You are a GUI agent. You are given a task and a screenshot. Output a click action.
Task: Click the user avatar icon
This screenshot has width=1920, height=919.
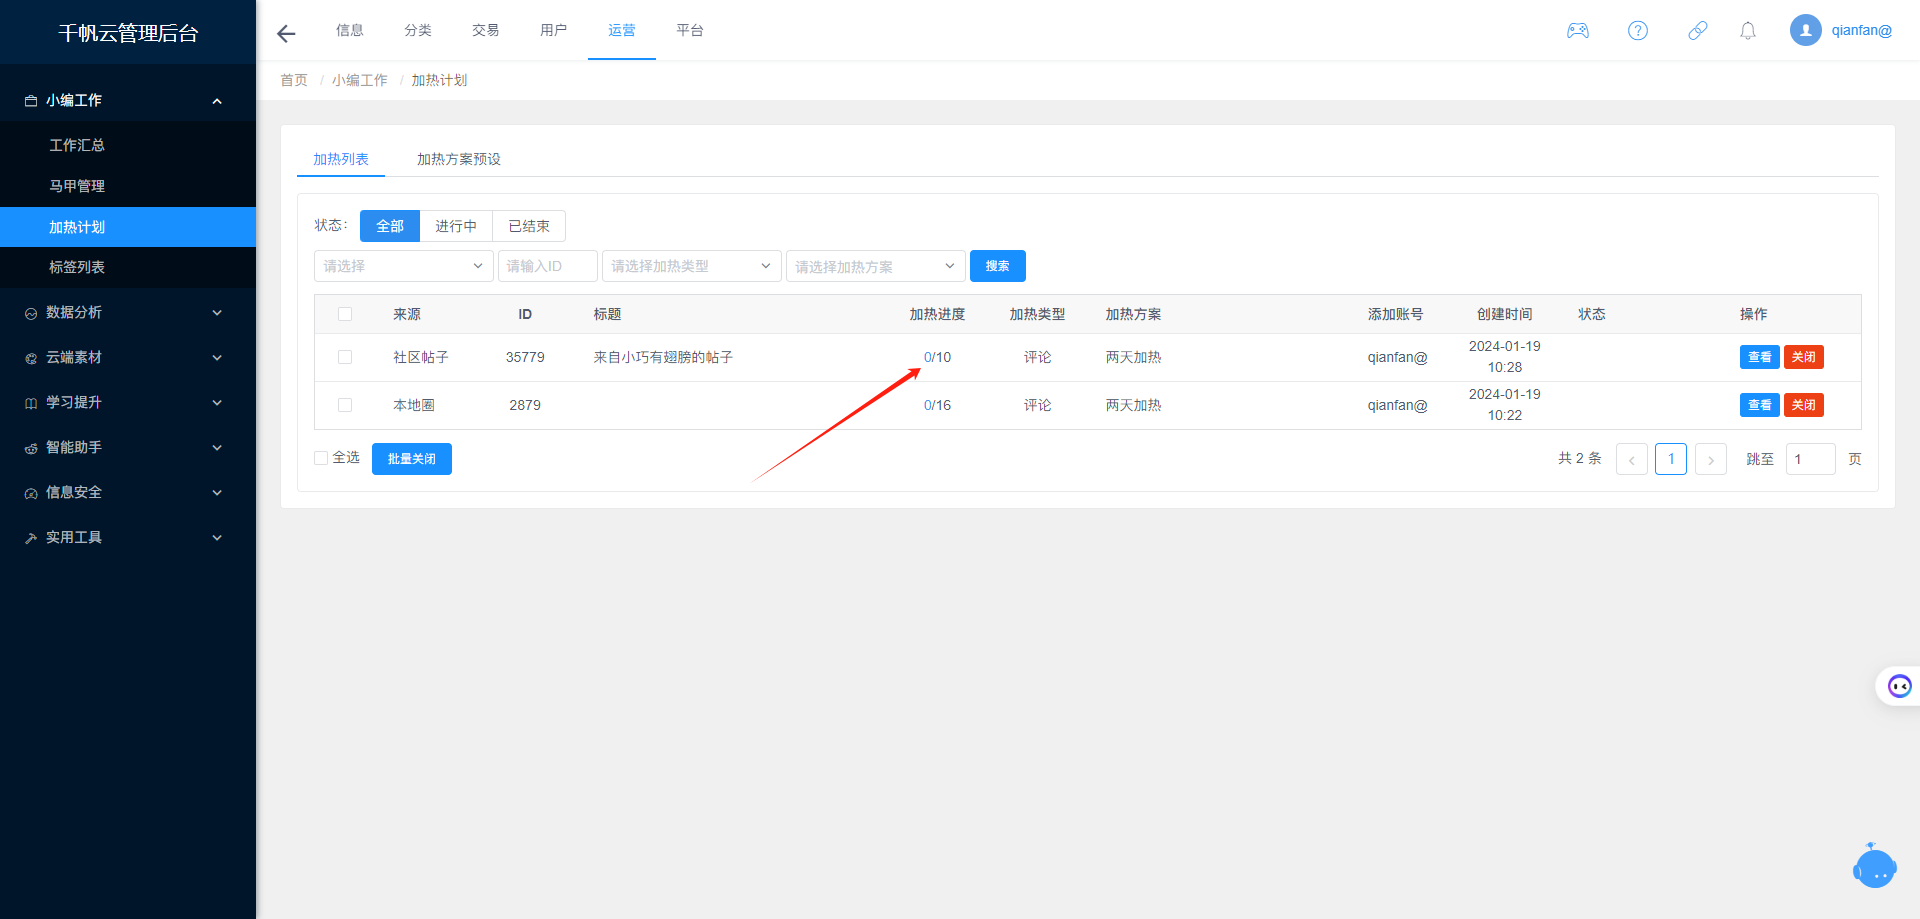point(1806,30)
